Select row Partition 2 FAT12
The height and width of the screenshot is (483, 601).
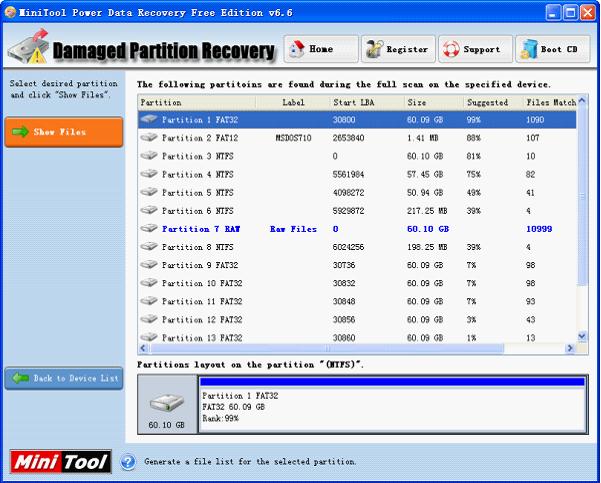pos(357,138)
